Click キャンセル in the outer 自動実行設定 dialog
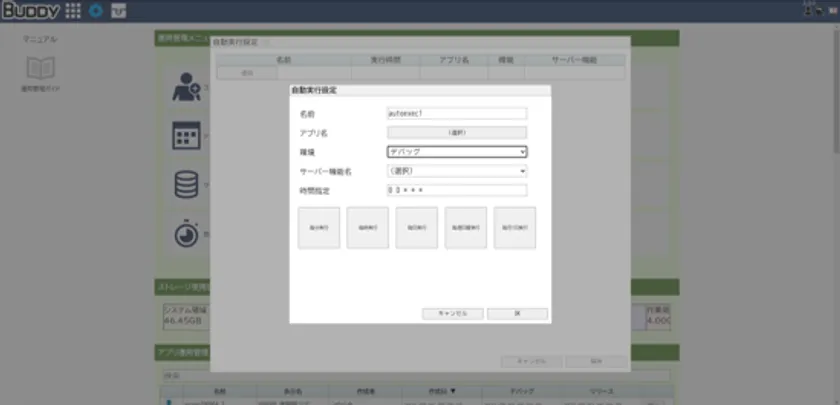 tap(531, 362)
